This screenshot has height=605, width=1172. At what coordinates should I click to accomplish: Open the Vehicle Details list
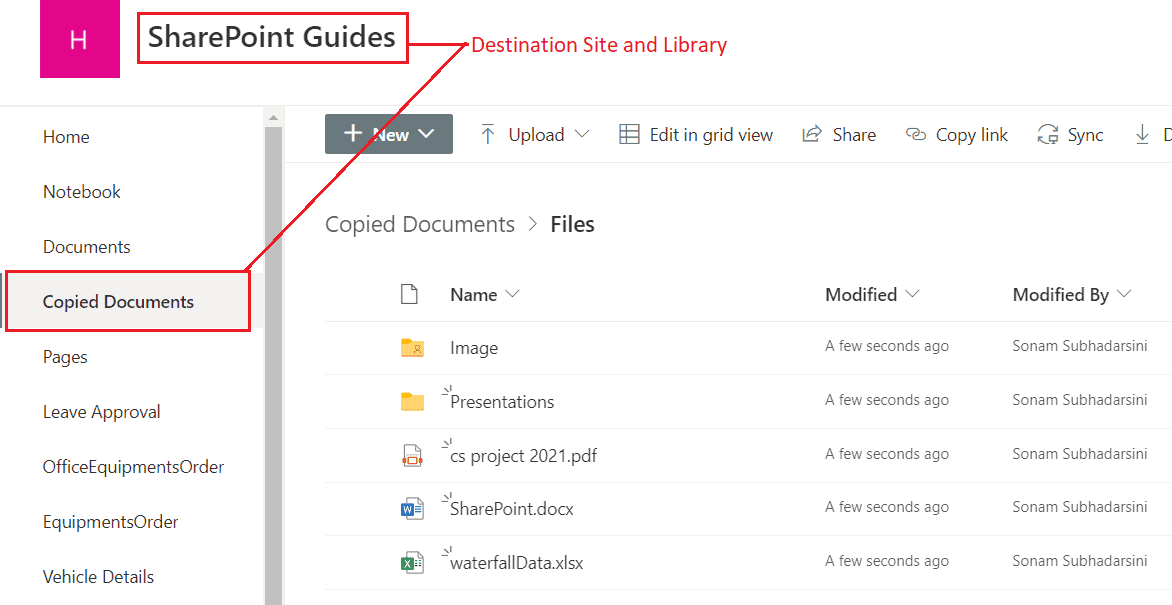(x=98, y=576)
